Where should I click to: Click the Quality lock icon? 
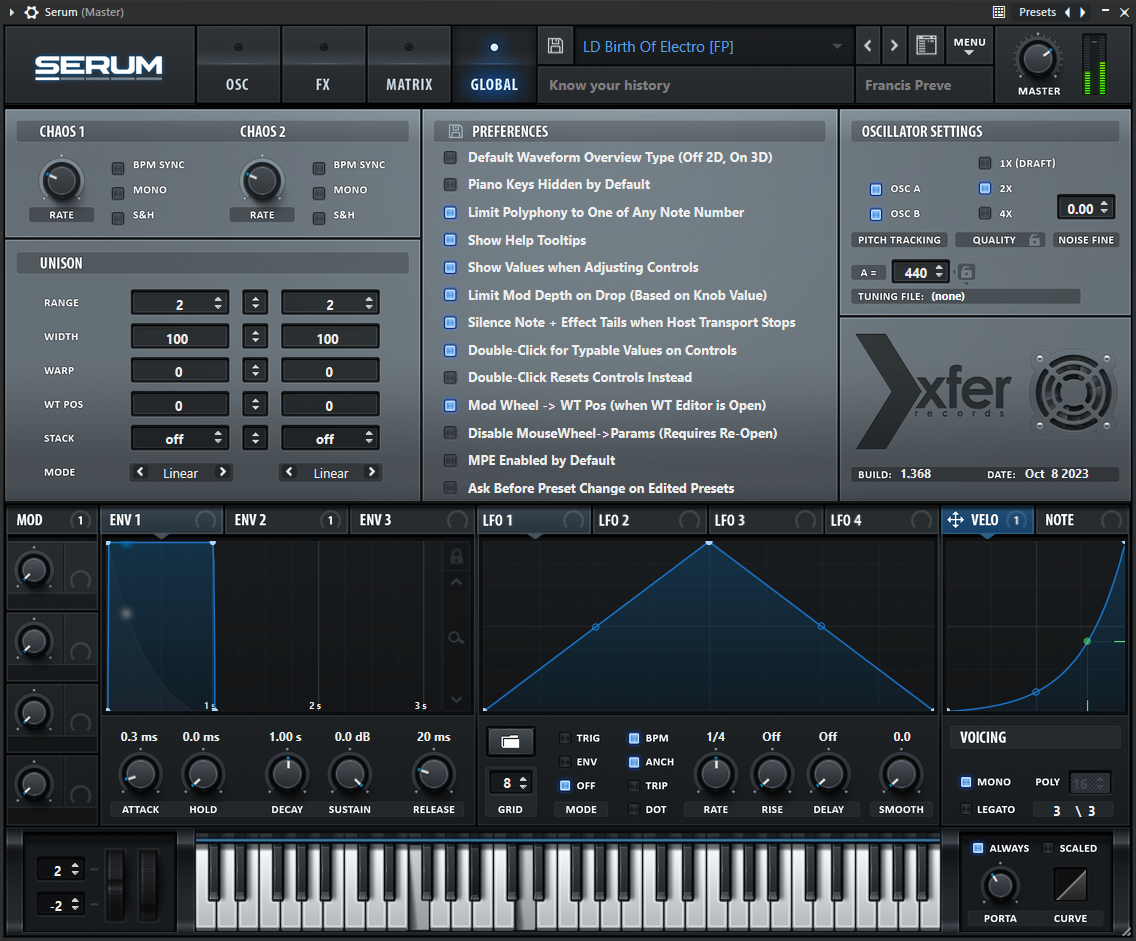click(1035, 240)
